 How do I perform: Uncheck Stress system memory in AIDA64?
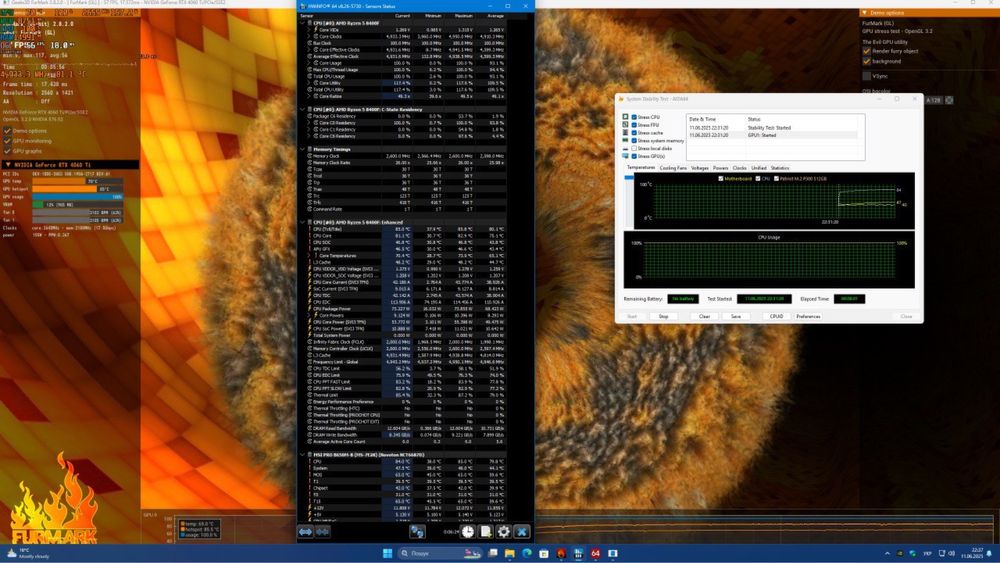[x=634, y=140]
